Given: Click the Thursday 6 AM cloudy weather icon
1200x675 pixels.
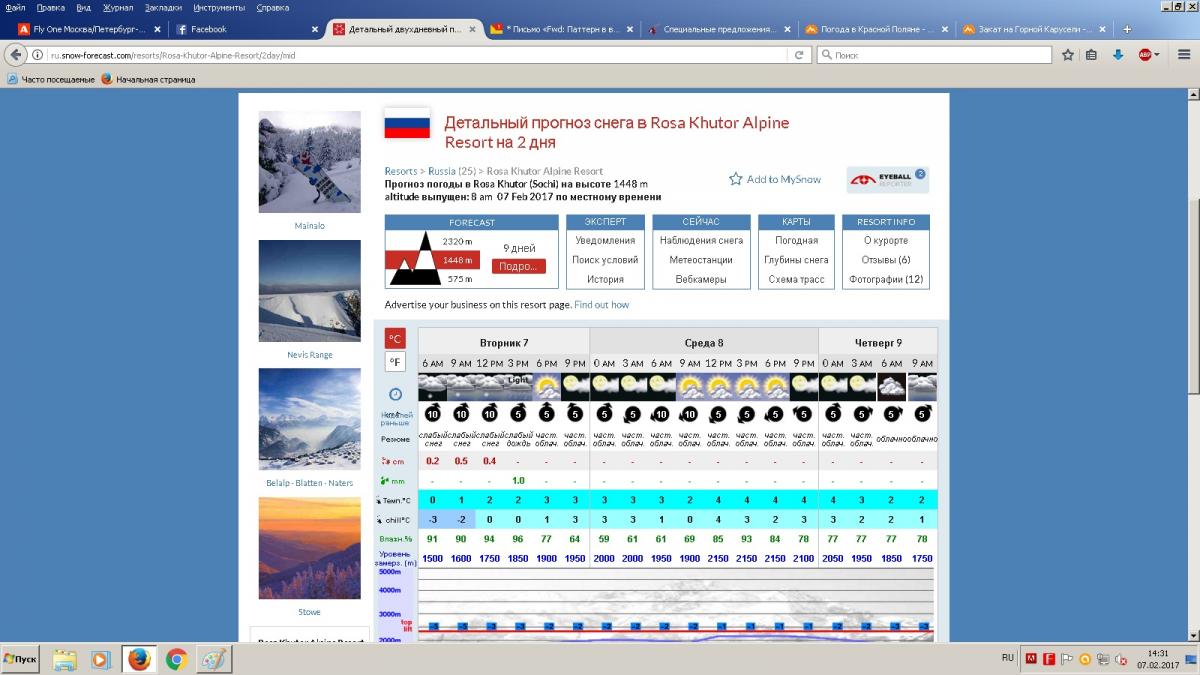Looking at the screenshot, I should coord(891,386).
